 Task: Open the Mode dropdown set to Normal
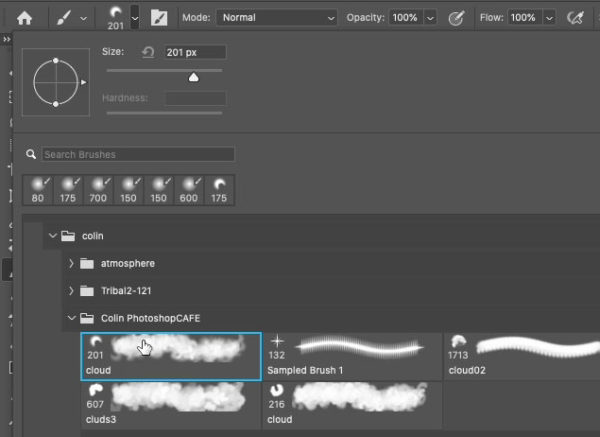tap(277, 17)
